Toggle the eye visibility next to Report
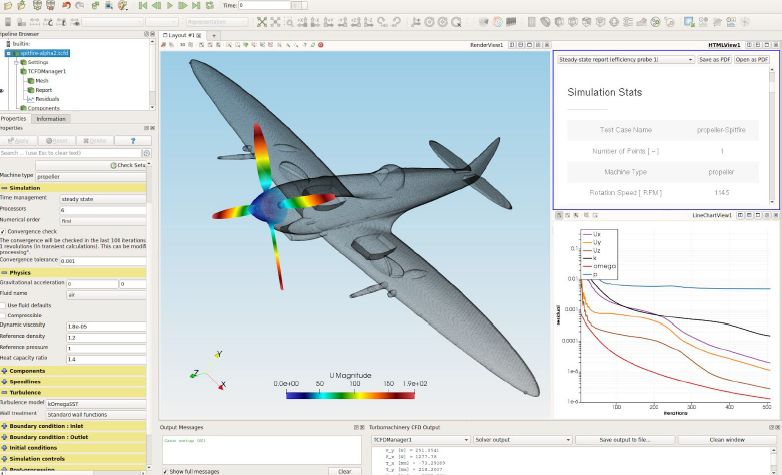Viewport: 782px width, 475px height. tap(1, 90)
